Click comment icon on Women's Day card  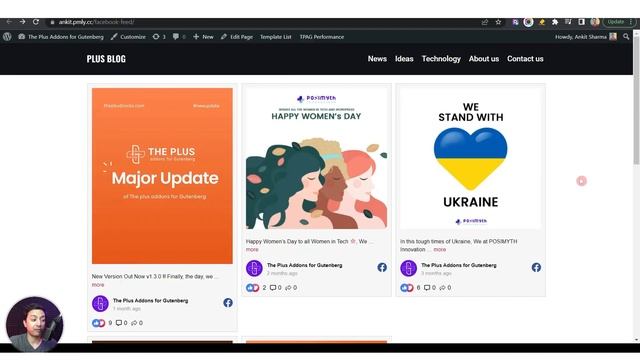click(x=273, y=288)
